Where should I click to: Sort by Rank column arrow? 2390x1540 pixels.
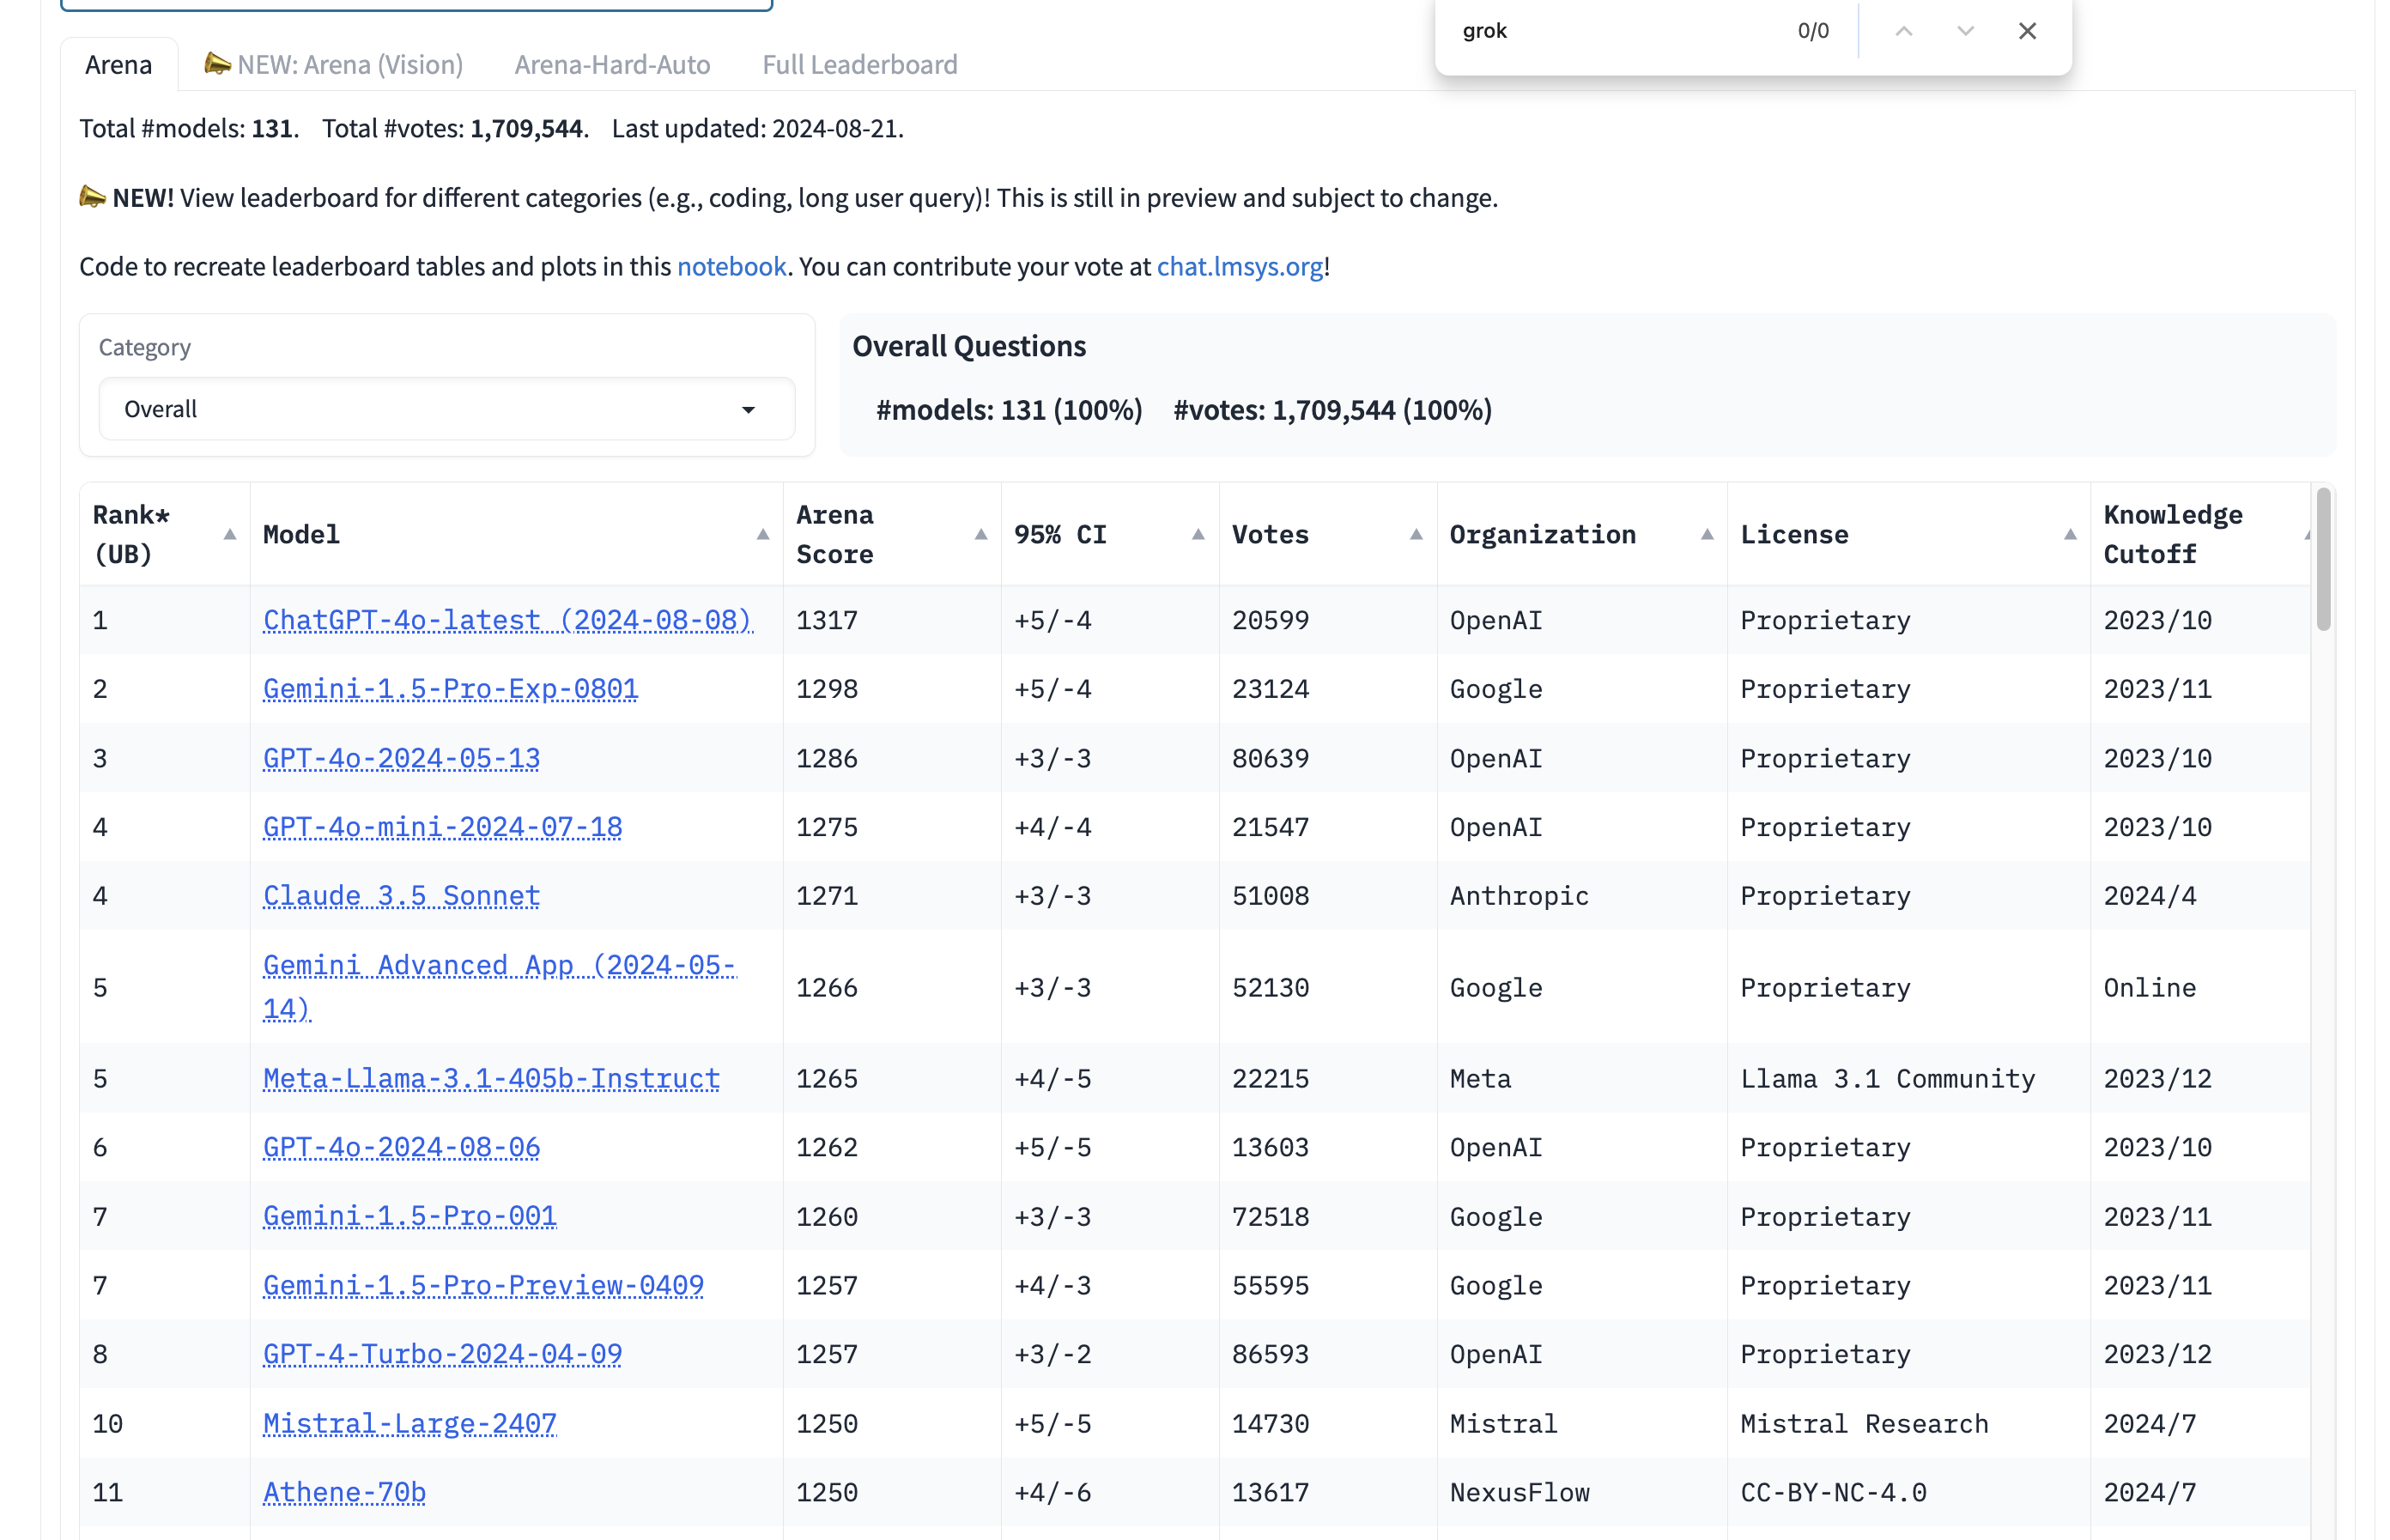pyautogui.click(x=230, y=534)
